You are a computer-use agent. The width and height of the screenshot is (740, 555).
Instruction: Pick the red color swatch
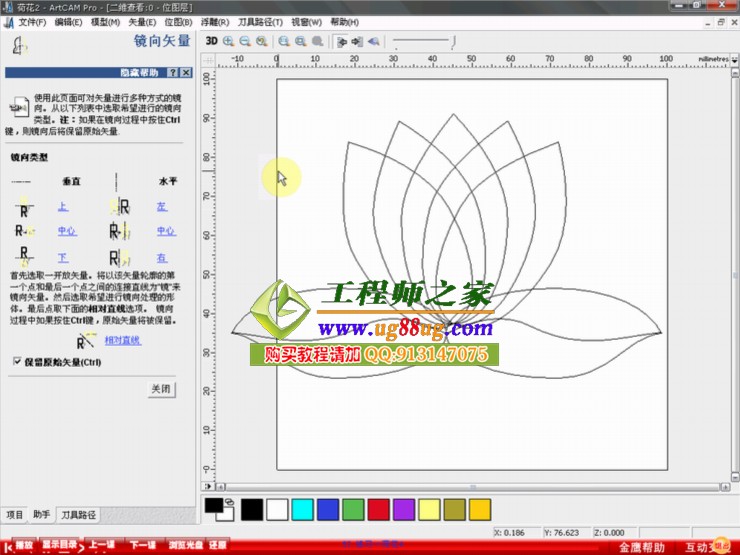(x=378, y=509)
